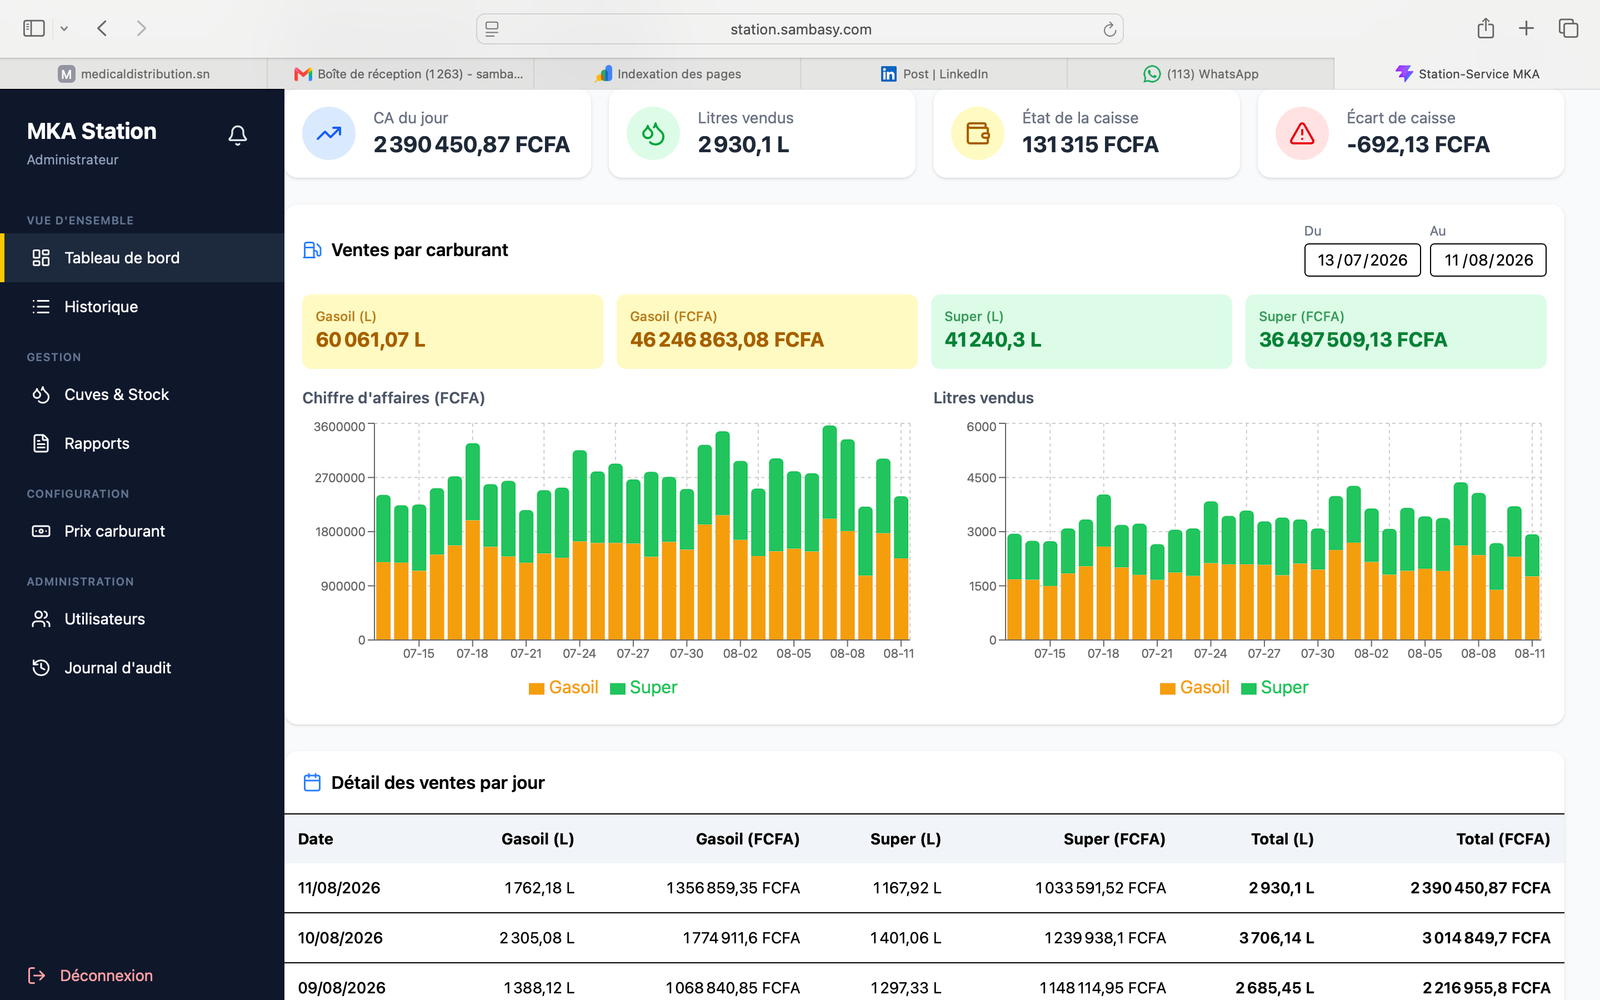Select the 11/08/2026 date cell
This screenshot has height=1000, width=1600.
coord(339,888)
